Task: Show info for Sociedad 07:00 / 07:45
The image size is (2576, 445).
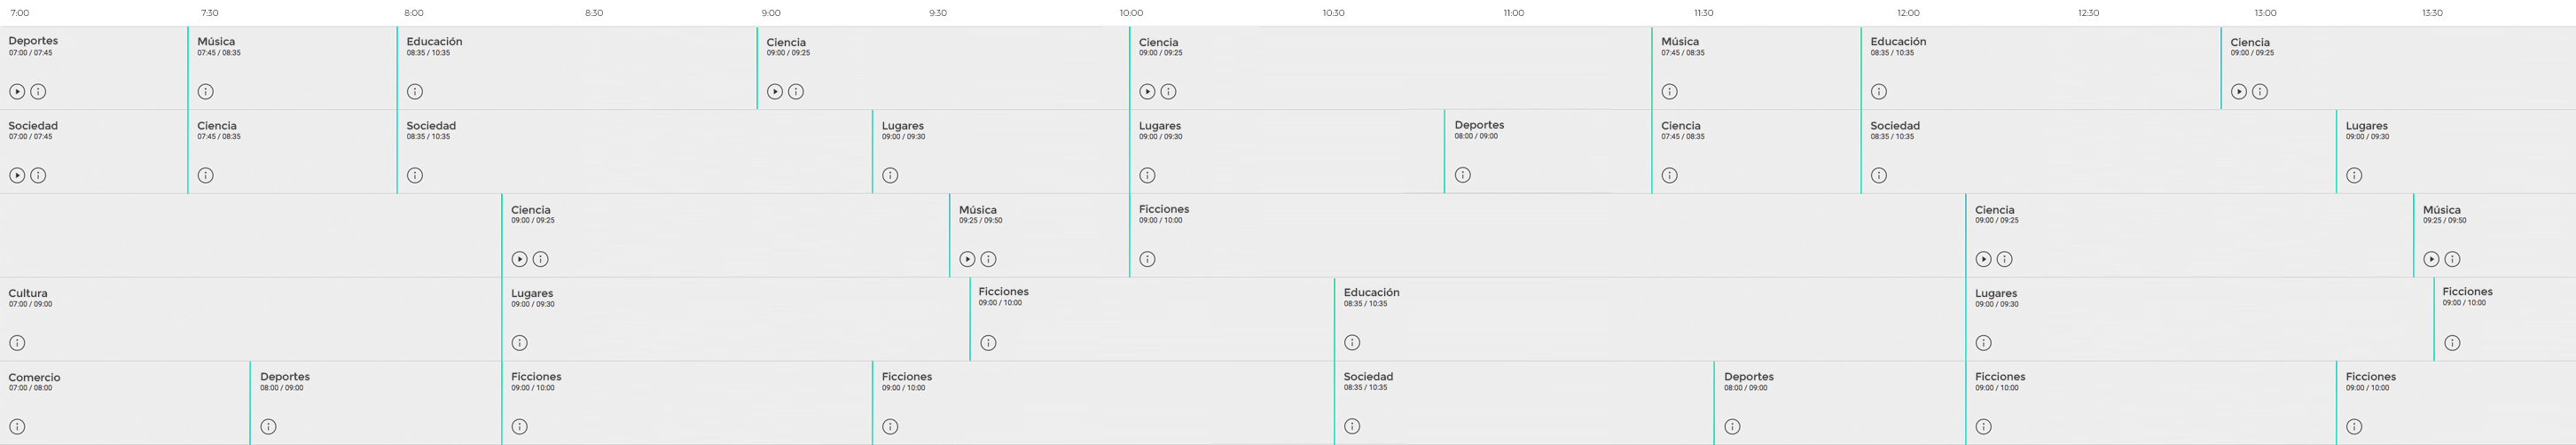Action: point(38,176)
